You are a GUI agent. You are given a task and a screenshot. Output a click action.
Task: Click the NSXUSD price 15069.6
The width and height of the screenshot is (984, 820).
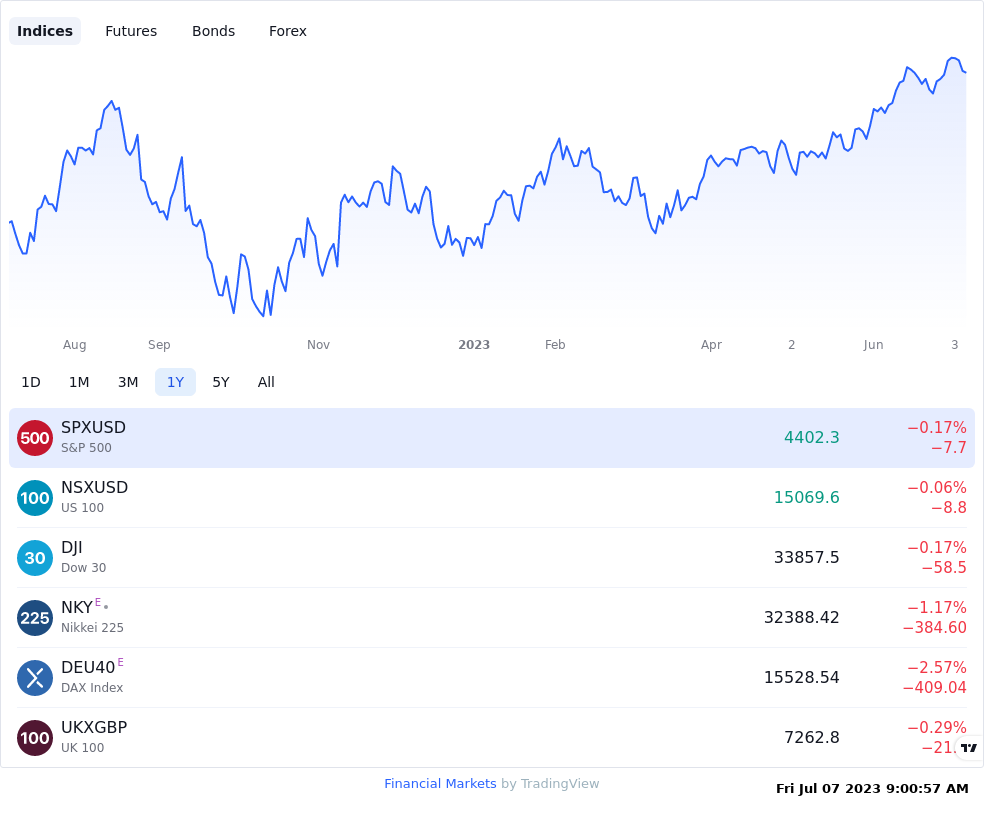click(x=806, y=498)
